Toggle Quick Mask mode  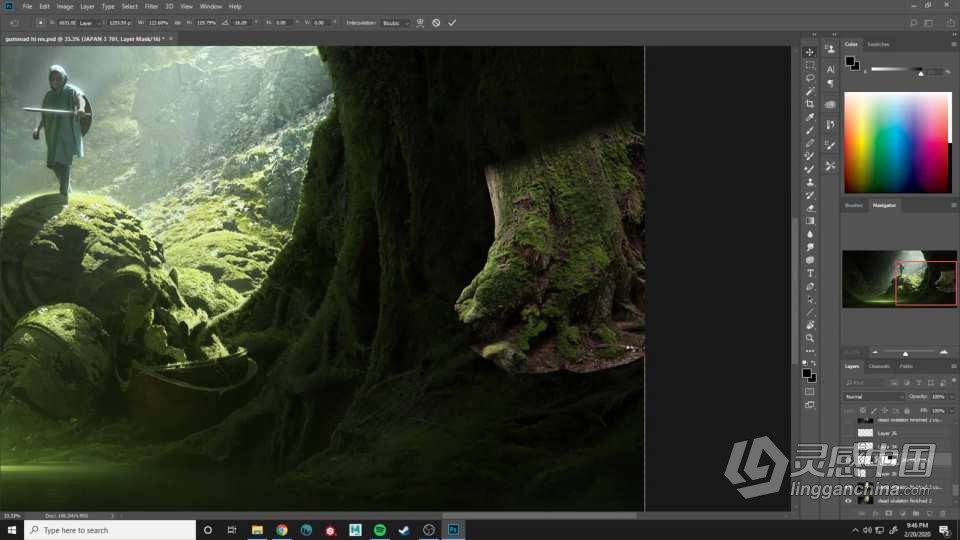tap(810, 392)
